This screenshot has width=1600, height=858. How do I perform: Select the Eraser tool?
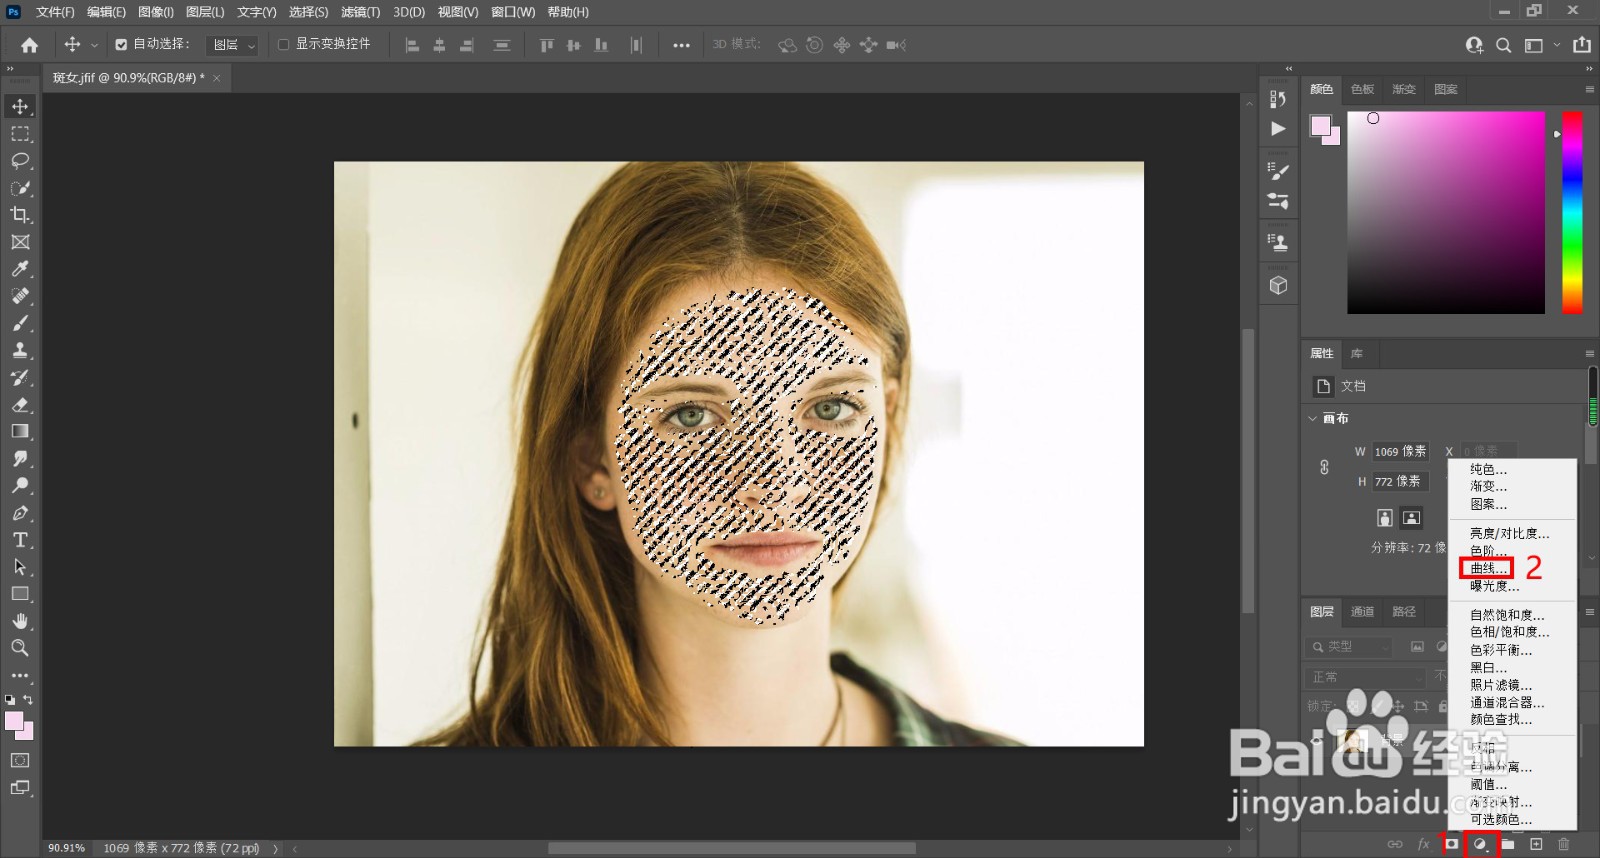pos(20,405)
